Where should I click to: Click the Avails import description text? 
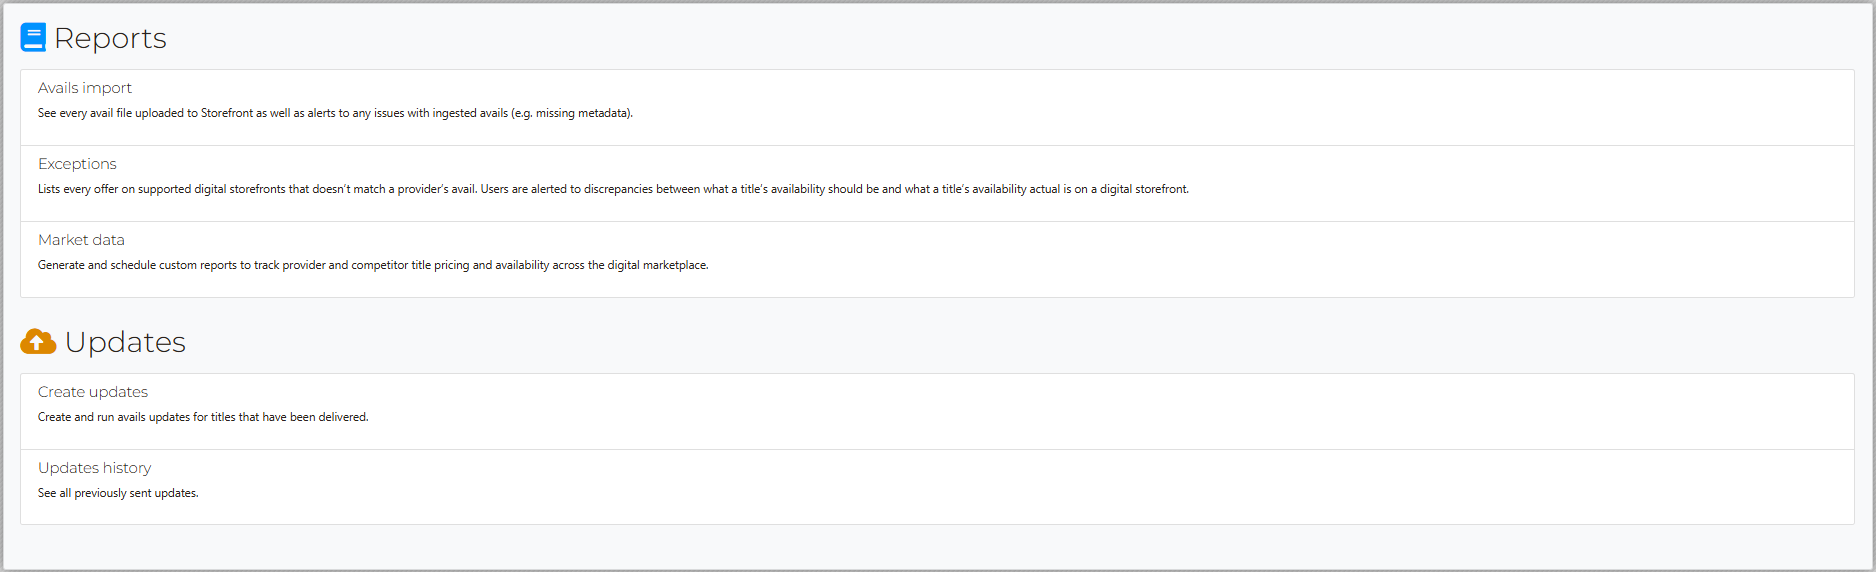click(335, 113)
